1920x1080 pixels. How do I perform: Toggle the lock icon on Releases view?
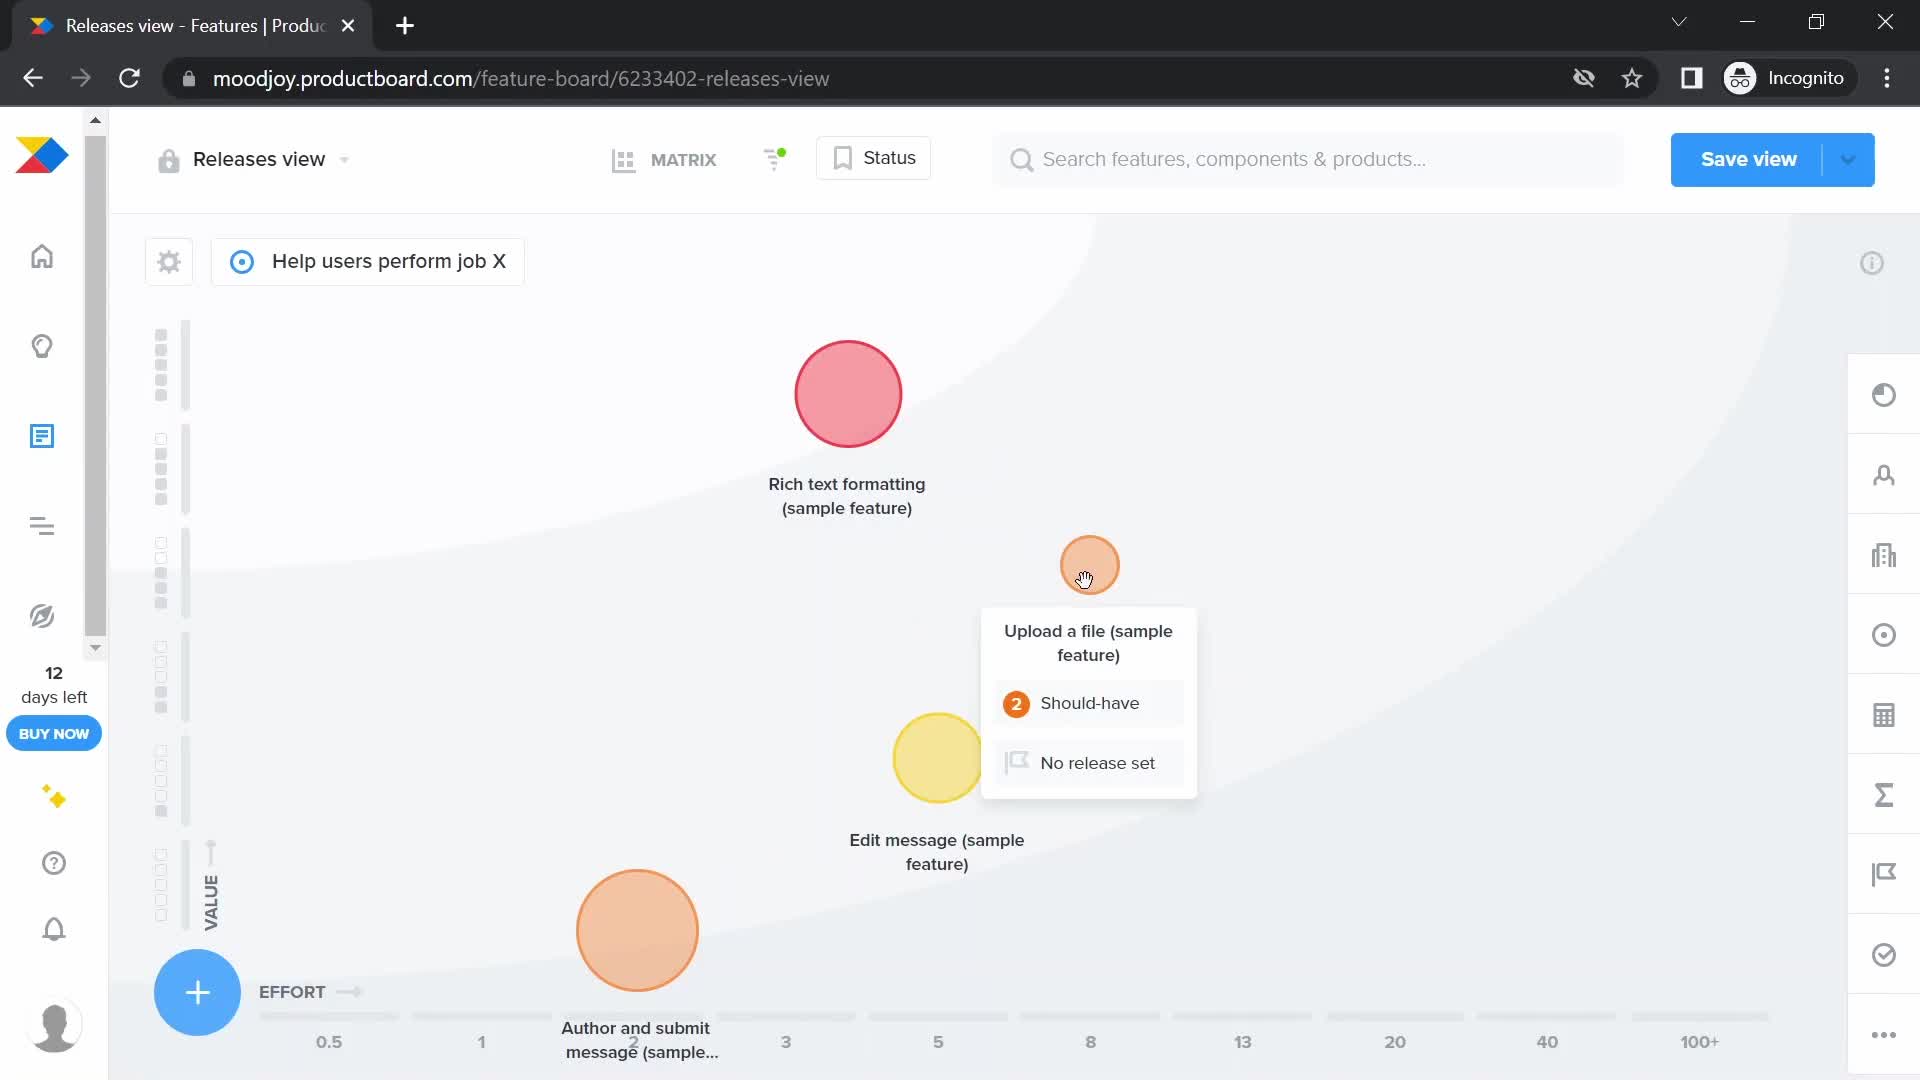(x=167, y=160)
